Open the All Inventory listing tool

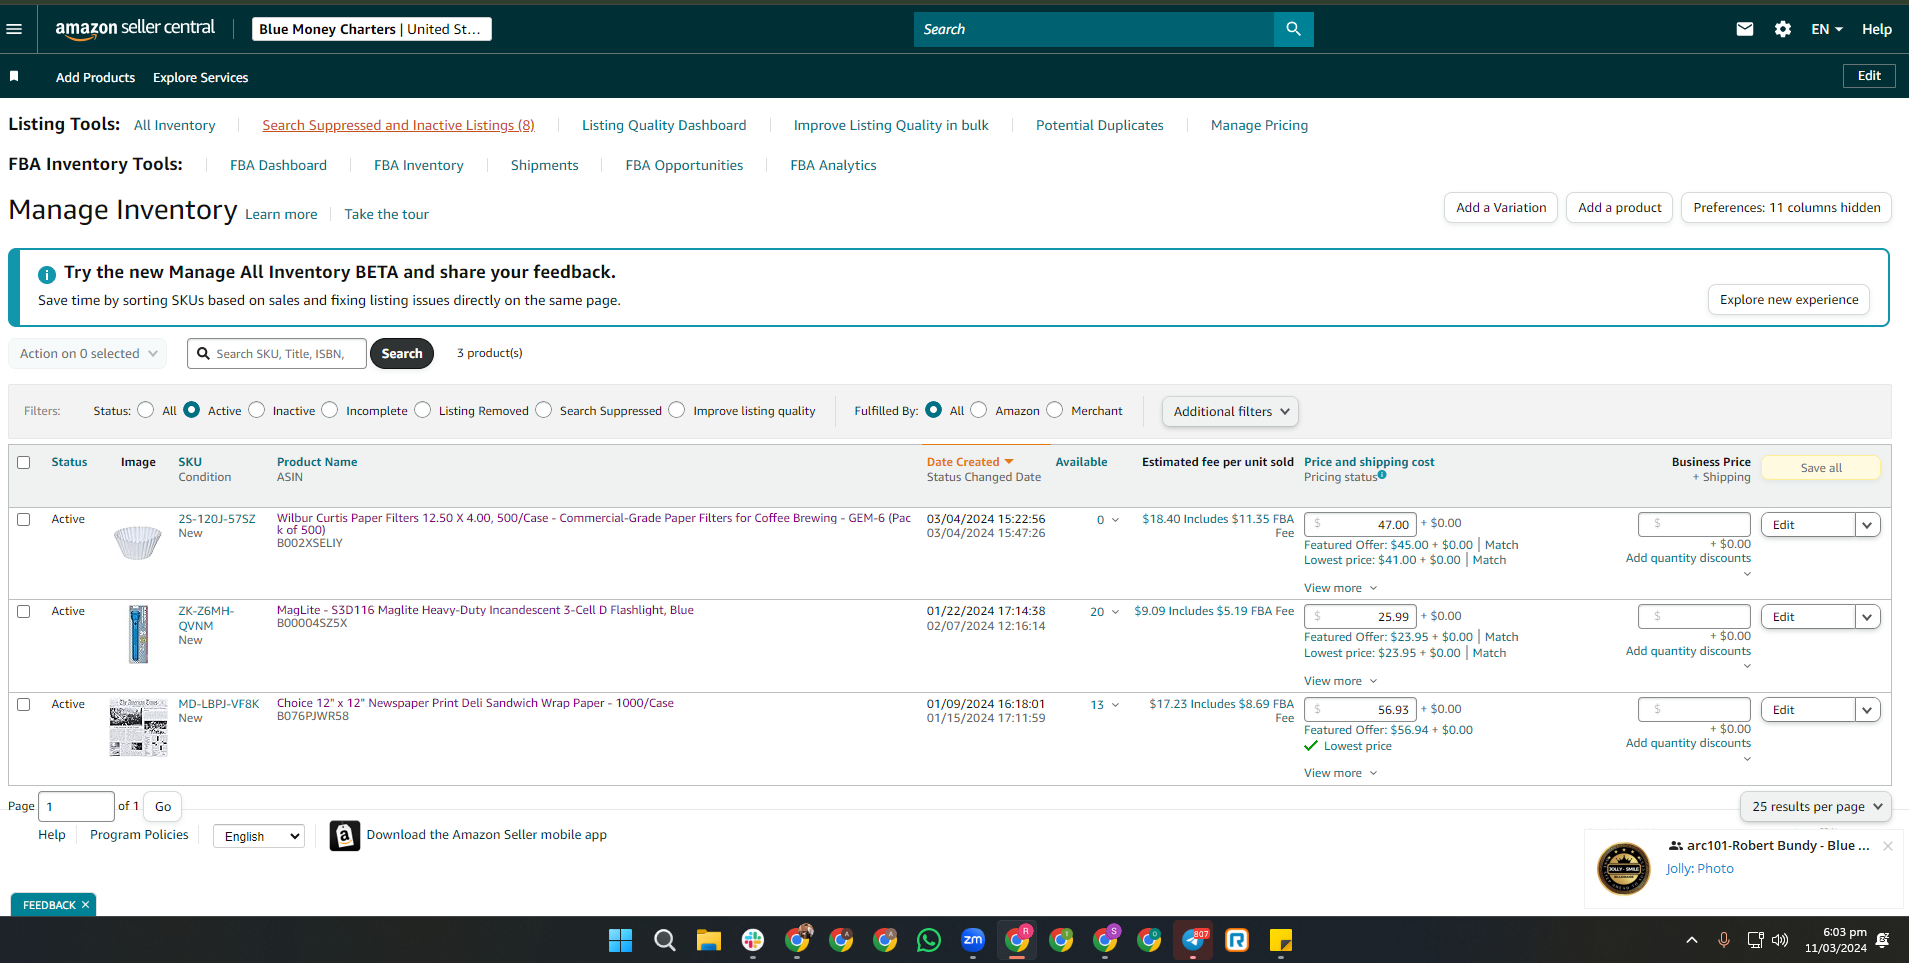point(175,125)
